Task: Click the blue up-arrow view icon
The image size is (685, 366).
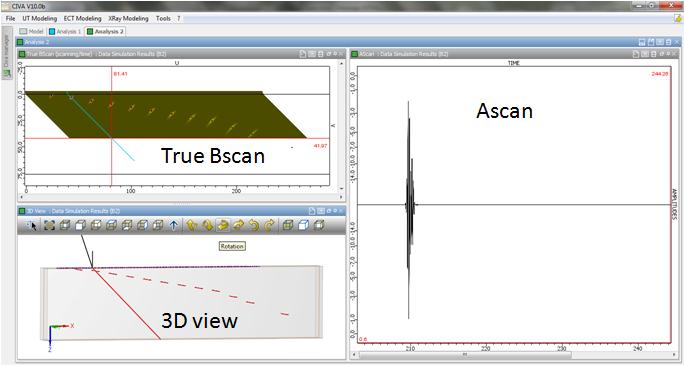Action: coord(174,225)
